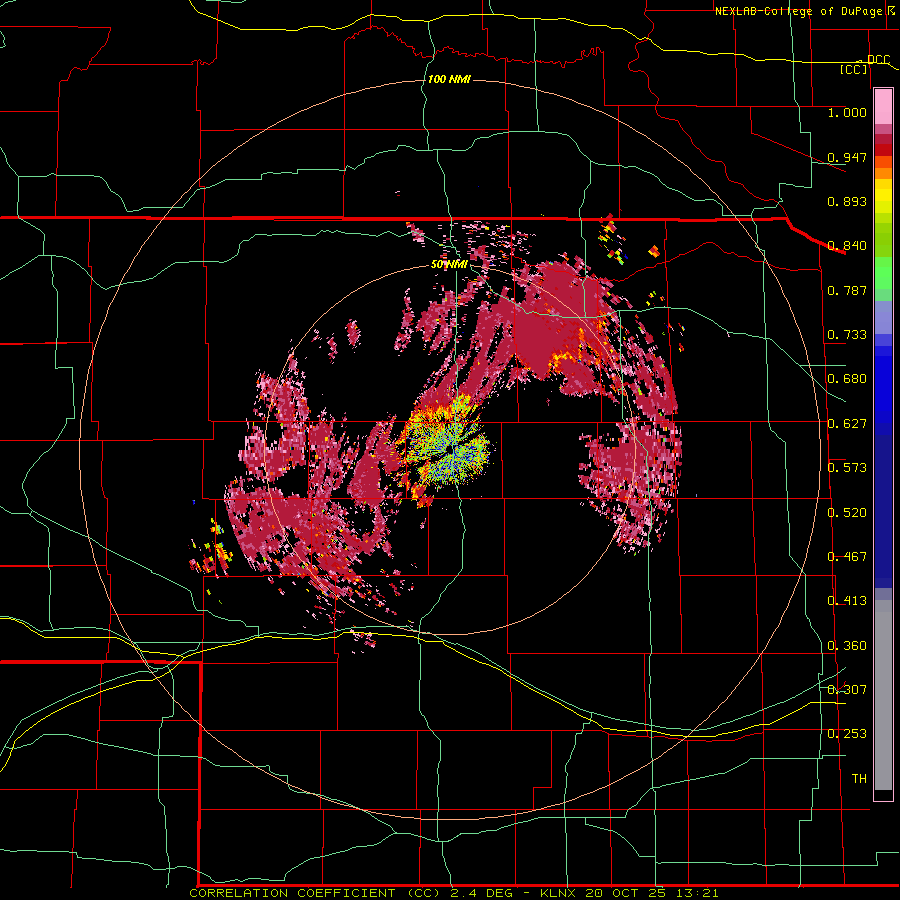The image size is (900, 900).
Task: Click the 0.787 scale value
Action: coord(847,290)
